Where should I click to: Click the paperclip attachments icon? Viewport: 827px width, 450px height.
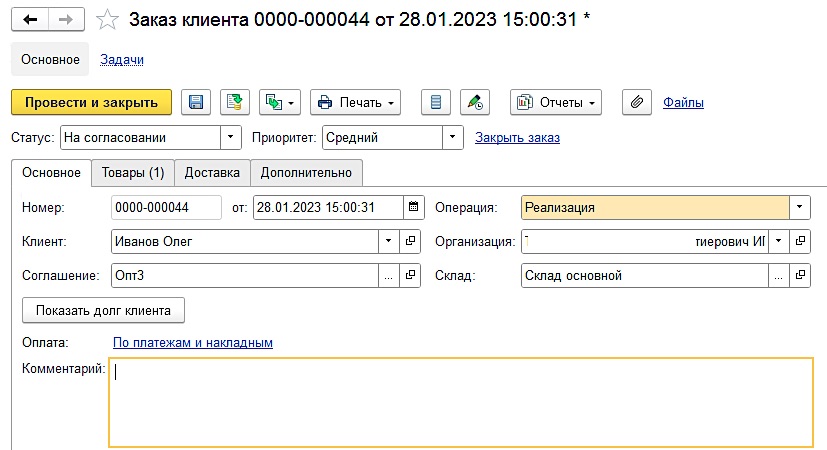[x=637, y=102]
